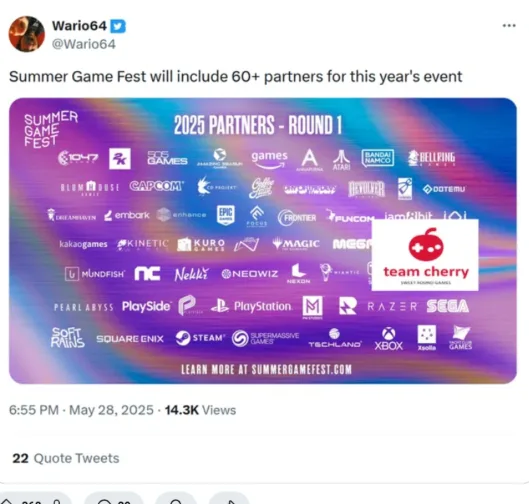Click the Xbox logo in the image
Viewport: 529px width, 504px height.
tap(389, 339)
